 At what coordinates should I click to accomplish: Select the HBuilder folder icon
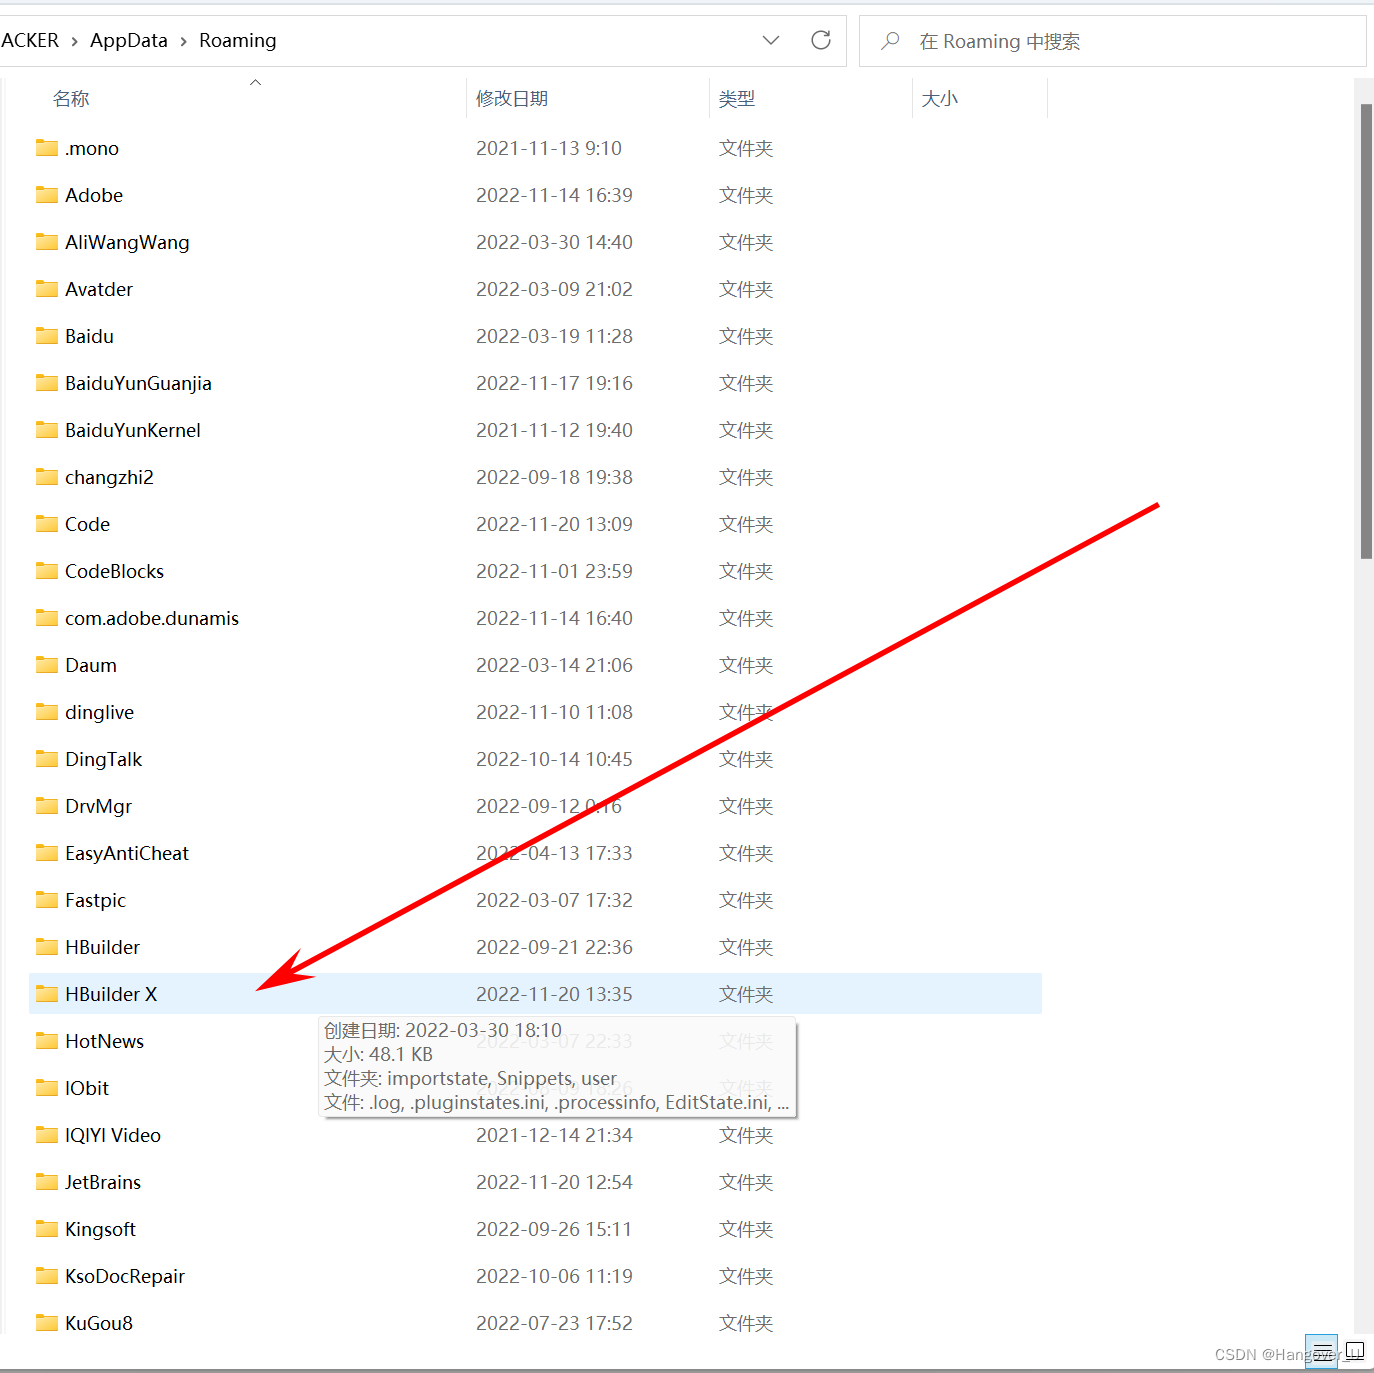[x=47, y=947]
